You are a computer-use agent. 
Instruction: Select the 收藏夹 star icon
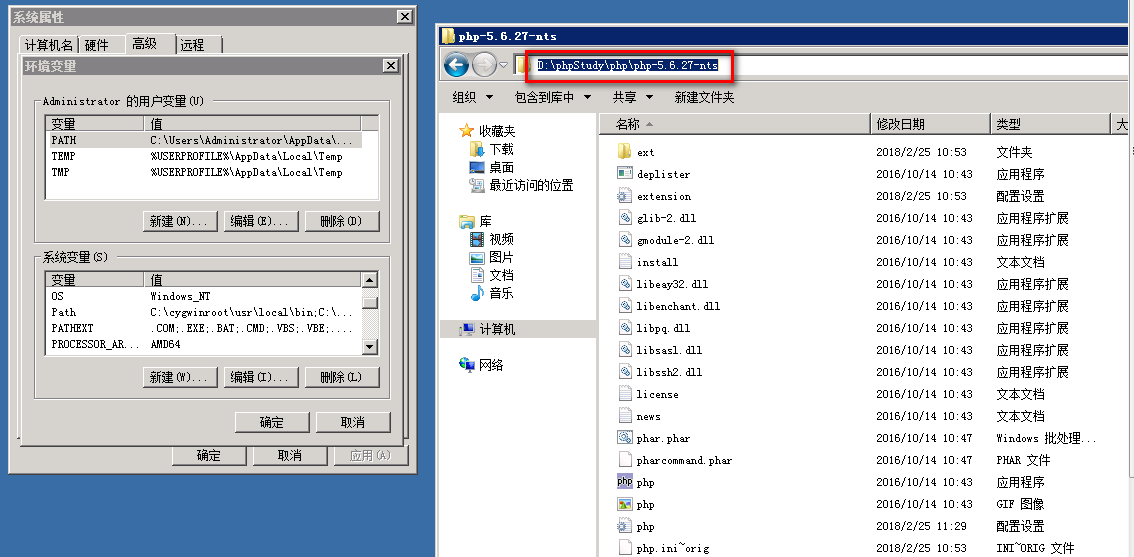466,131
